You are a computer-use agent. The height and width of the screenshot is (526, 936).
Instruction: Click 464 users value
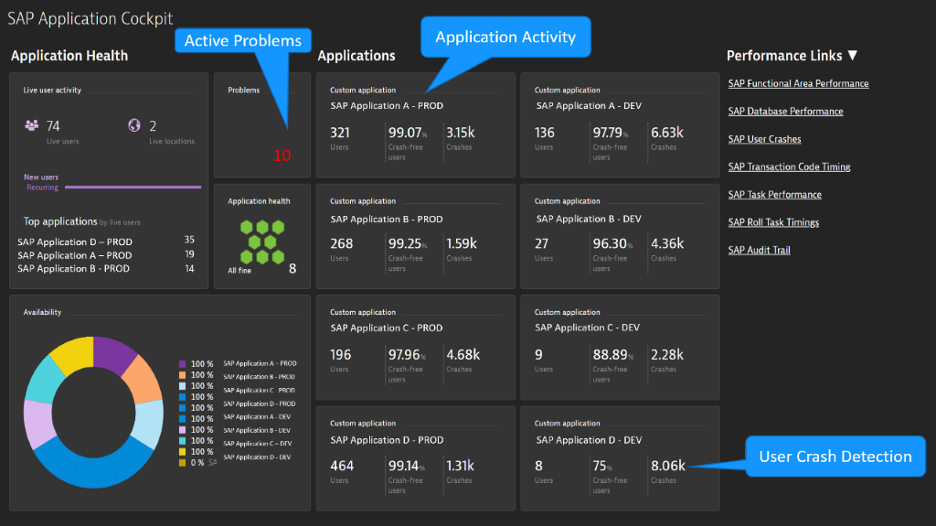coord(342,466)
